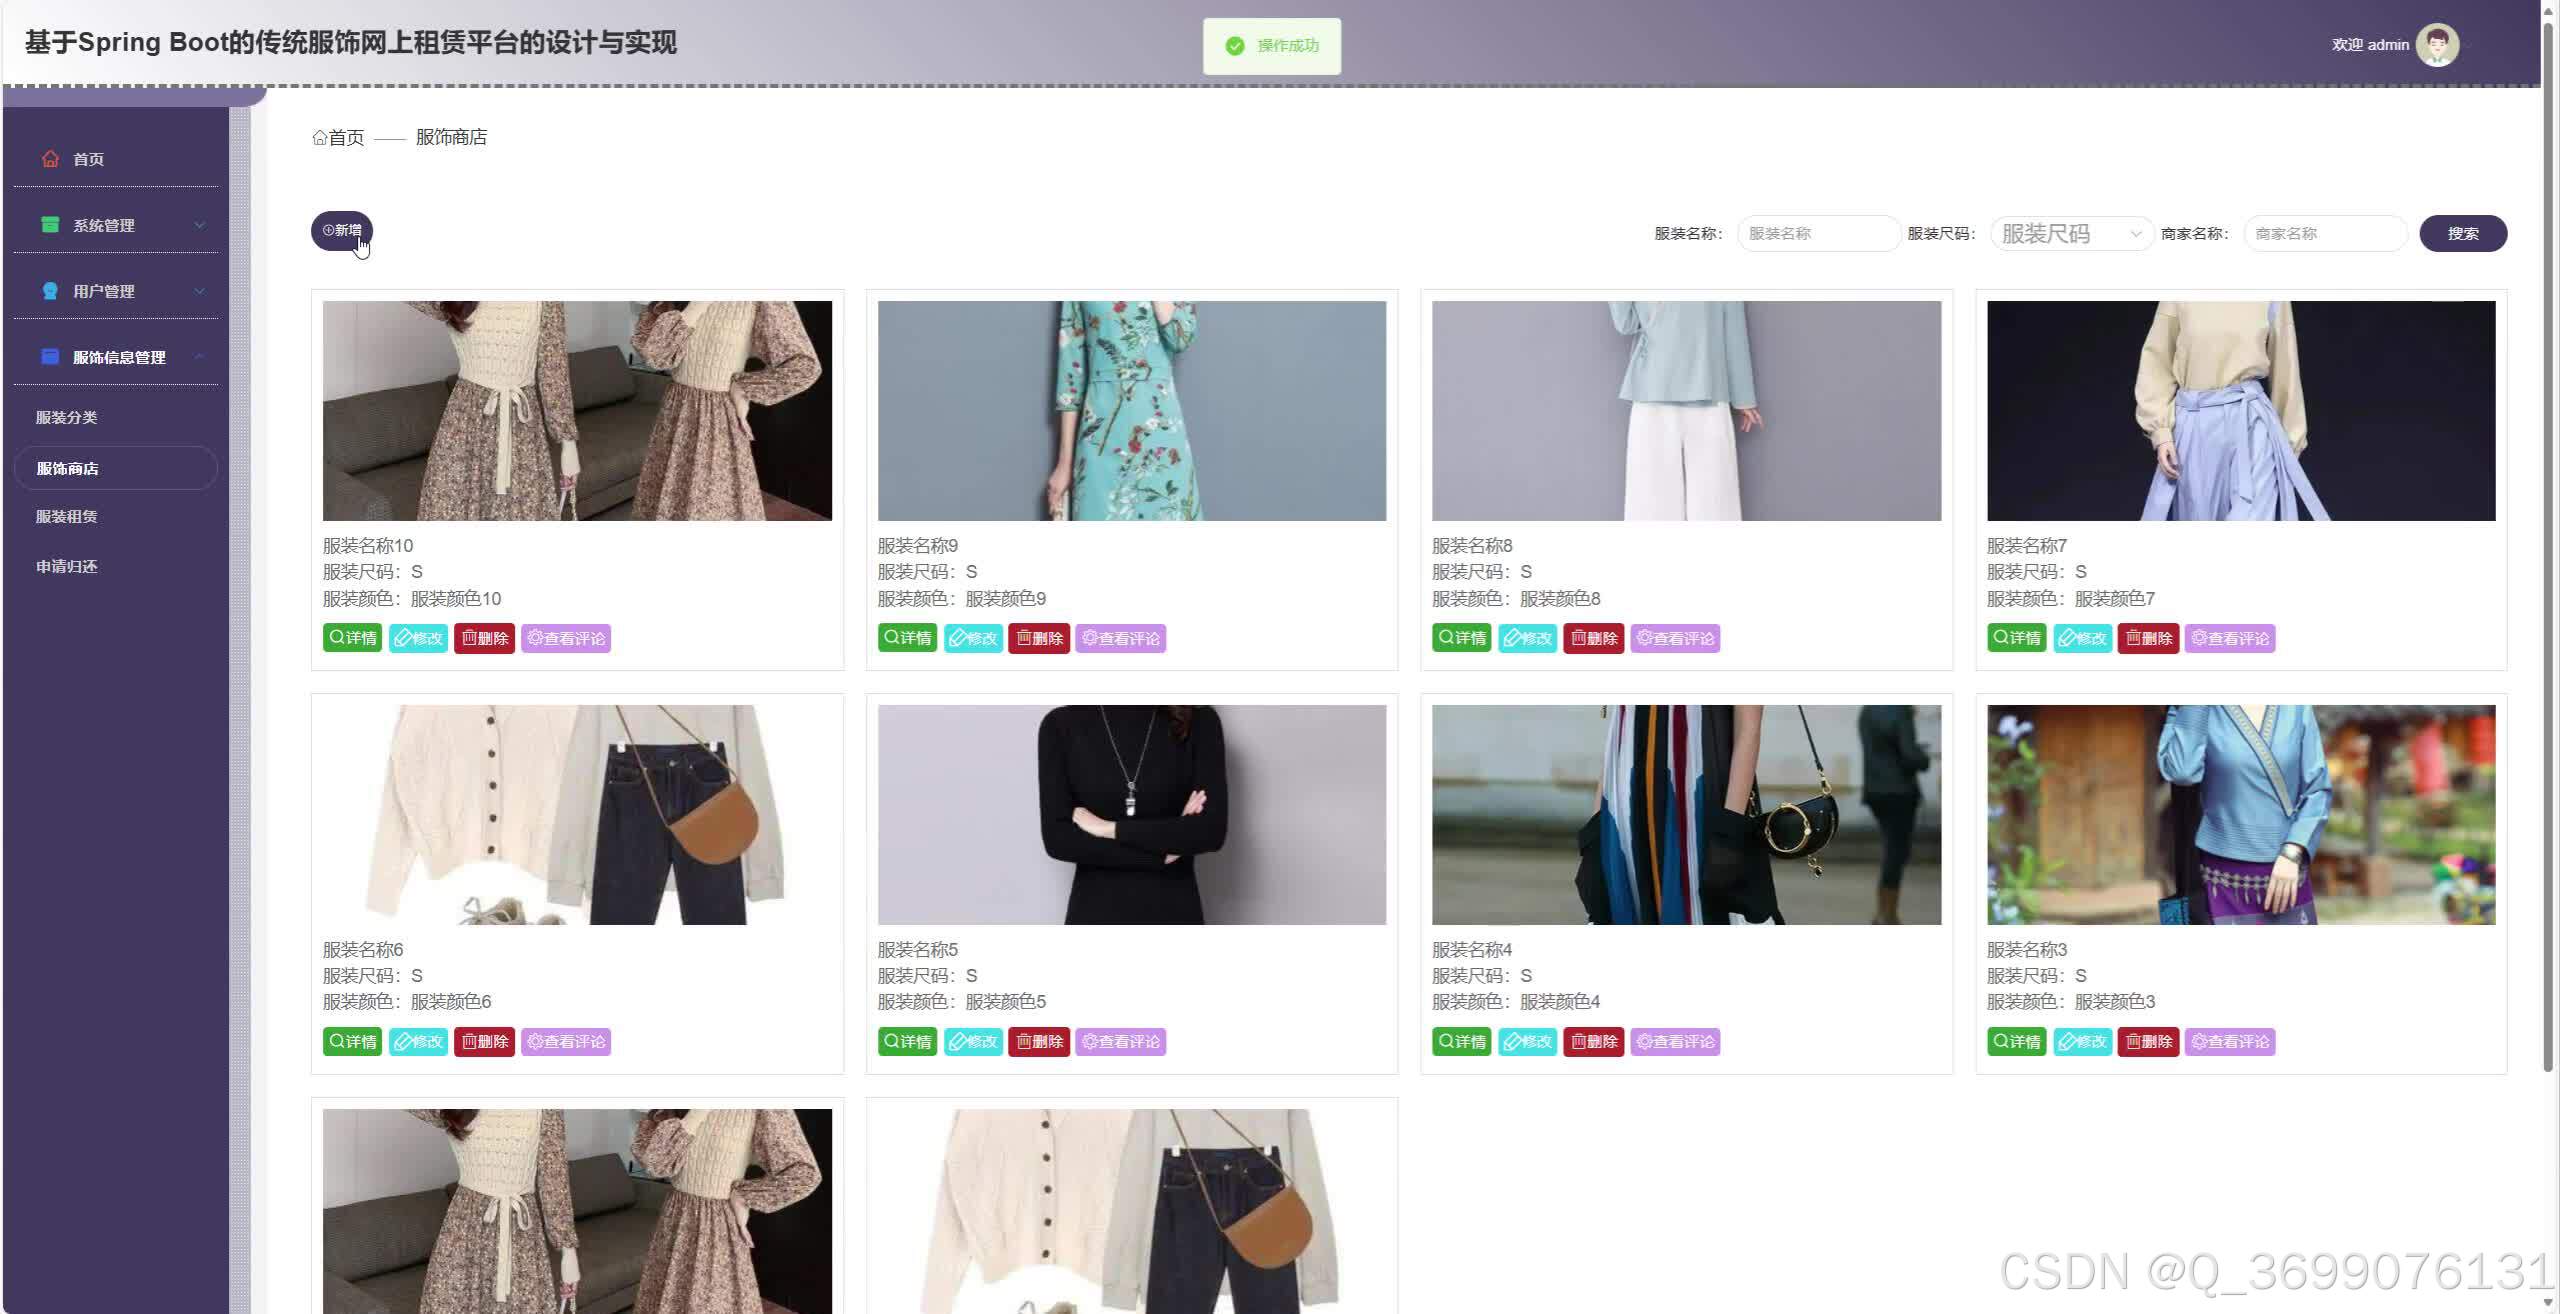Click 删除 on 服装名称8

click(1594, 638)
